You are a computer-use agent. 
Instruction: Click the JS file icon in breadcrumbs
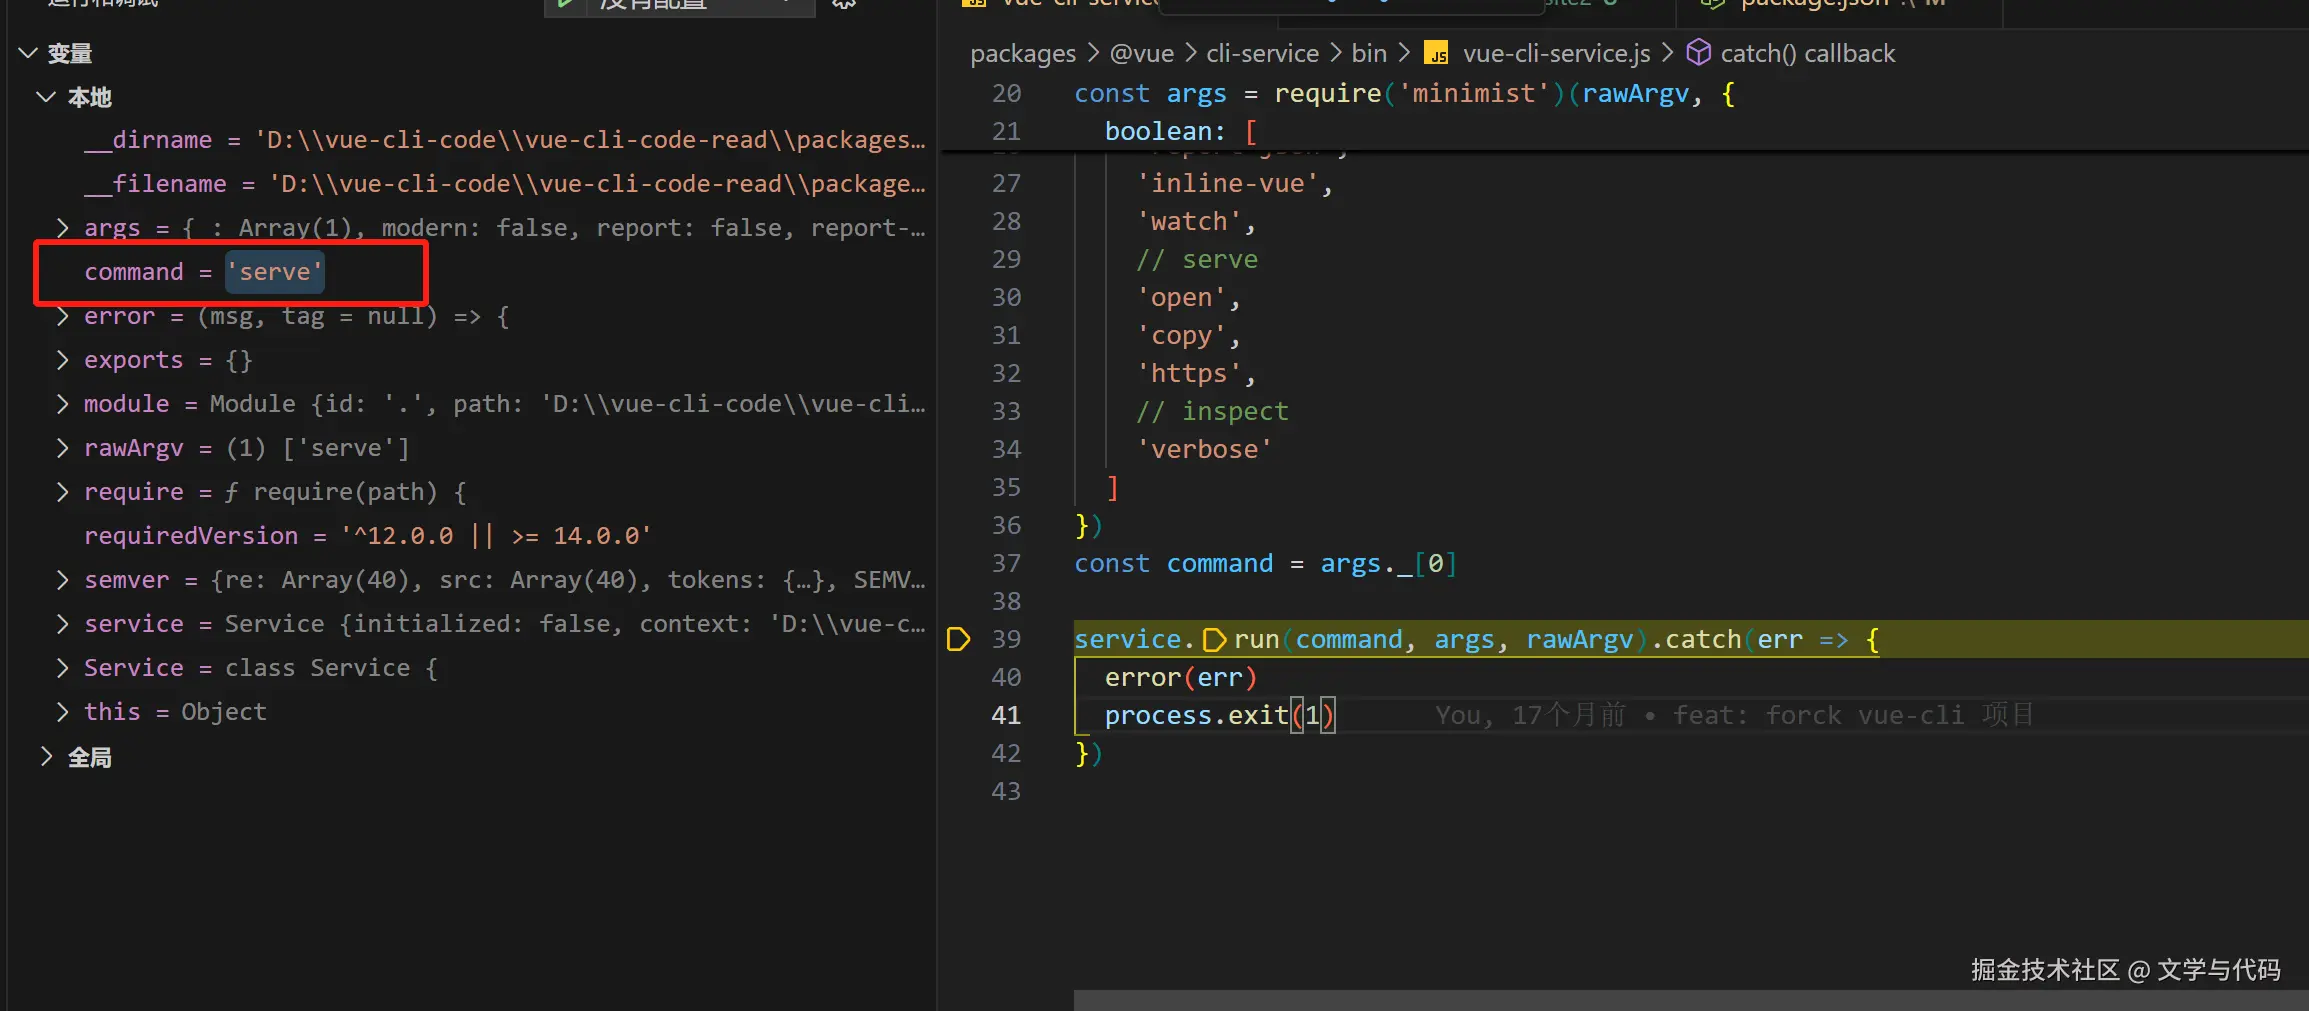pyautogui.click(x=1437, y=53)
